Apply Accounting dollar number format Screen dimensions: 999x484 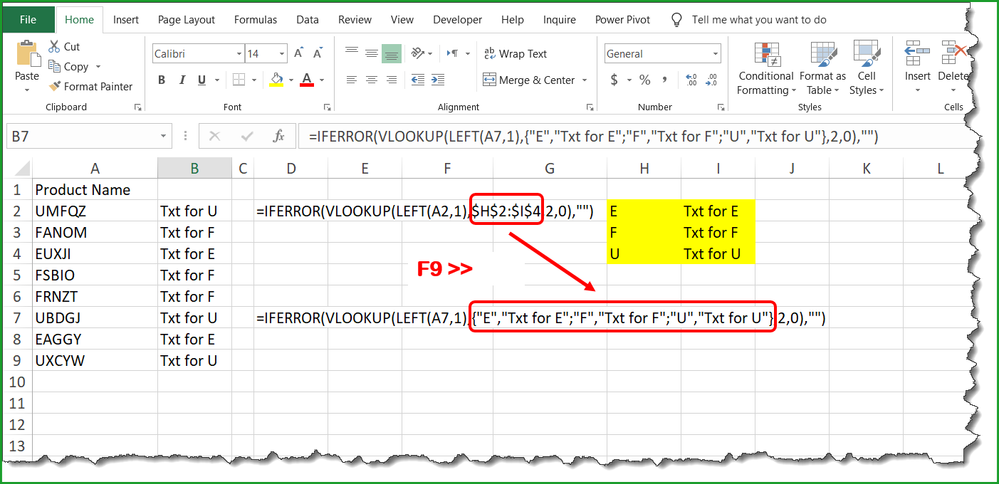coord(614,80)
